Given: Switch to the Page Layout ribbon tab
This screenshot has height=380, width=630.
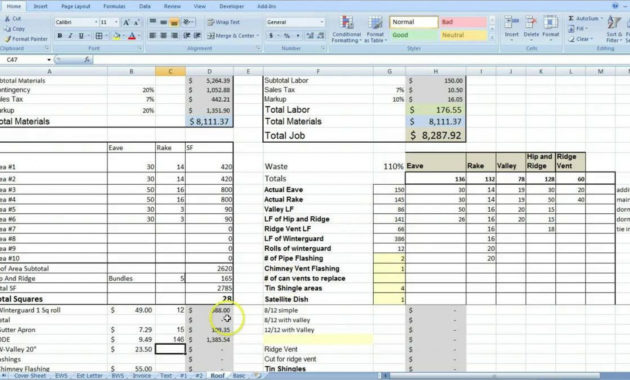Looking at the screenshot, I should click(76, 6).
